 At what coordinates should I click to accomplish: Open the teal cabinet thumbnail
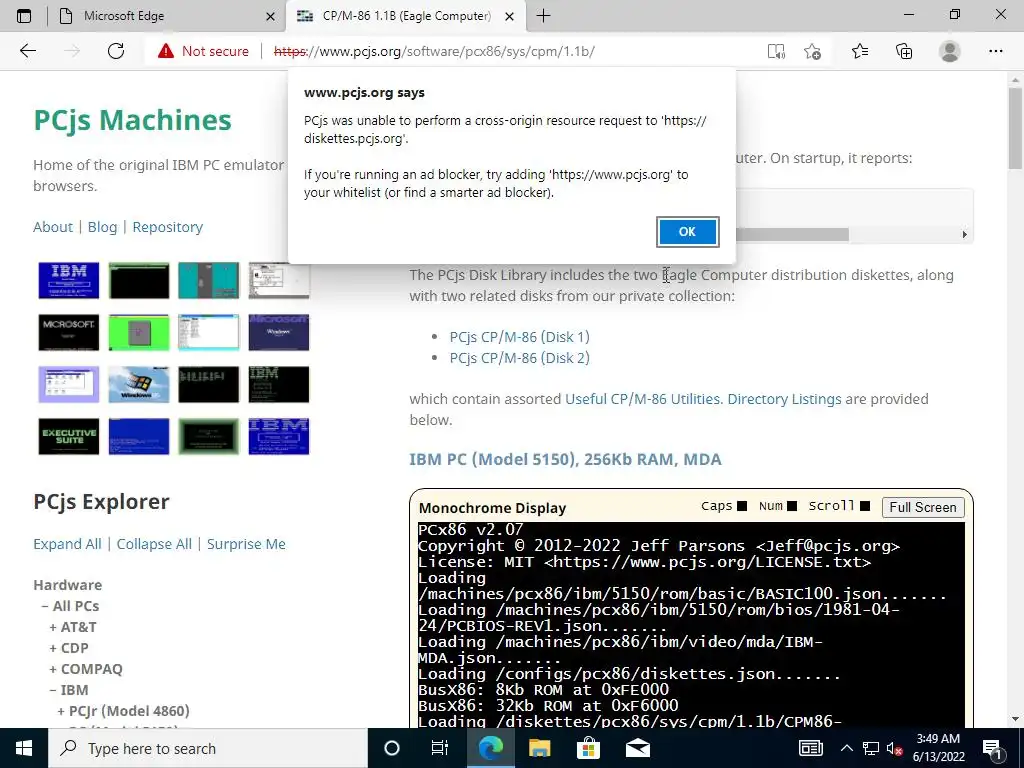[x=208, y=280]
